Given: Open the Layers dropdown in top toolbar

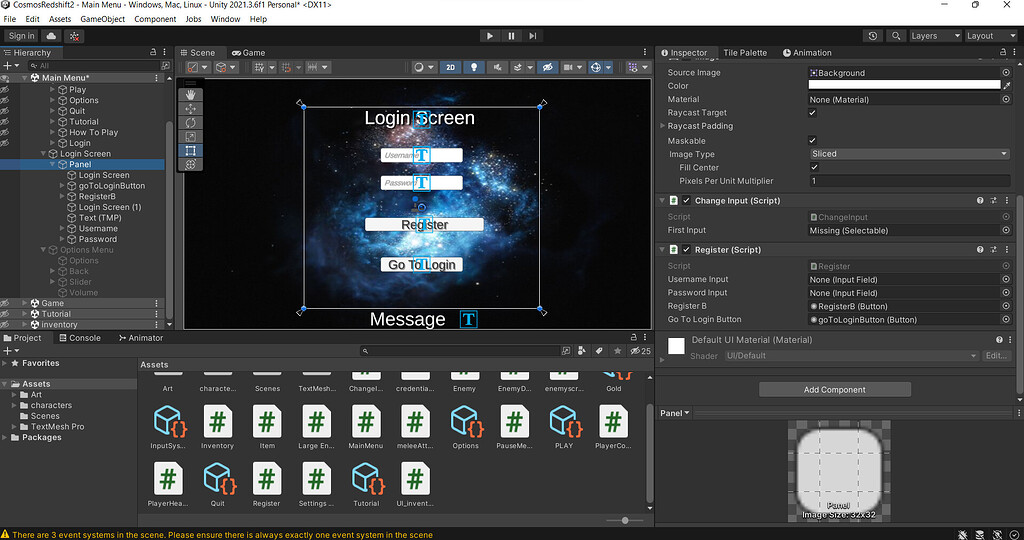Looking at the screenshot, I should tap(935, 36).
